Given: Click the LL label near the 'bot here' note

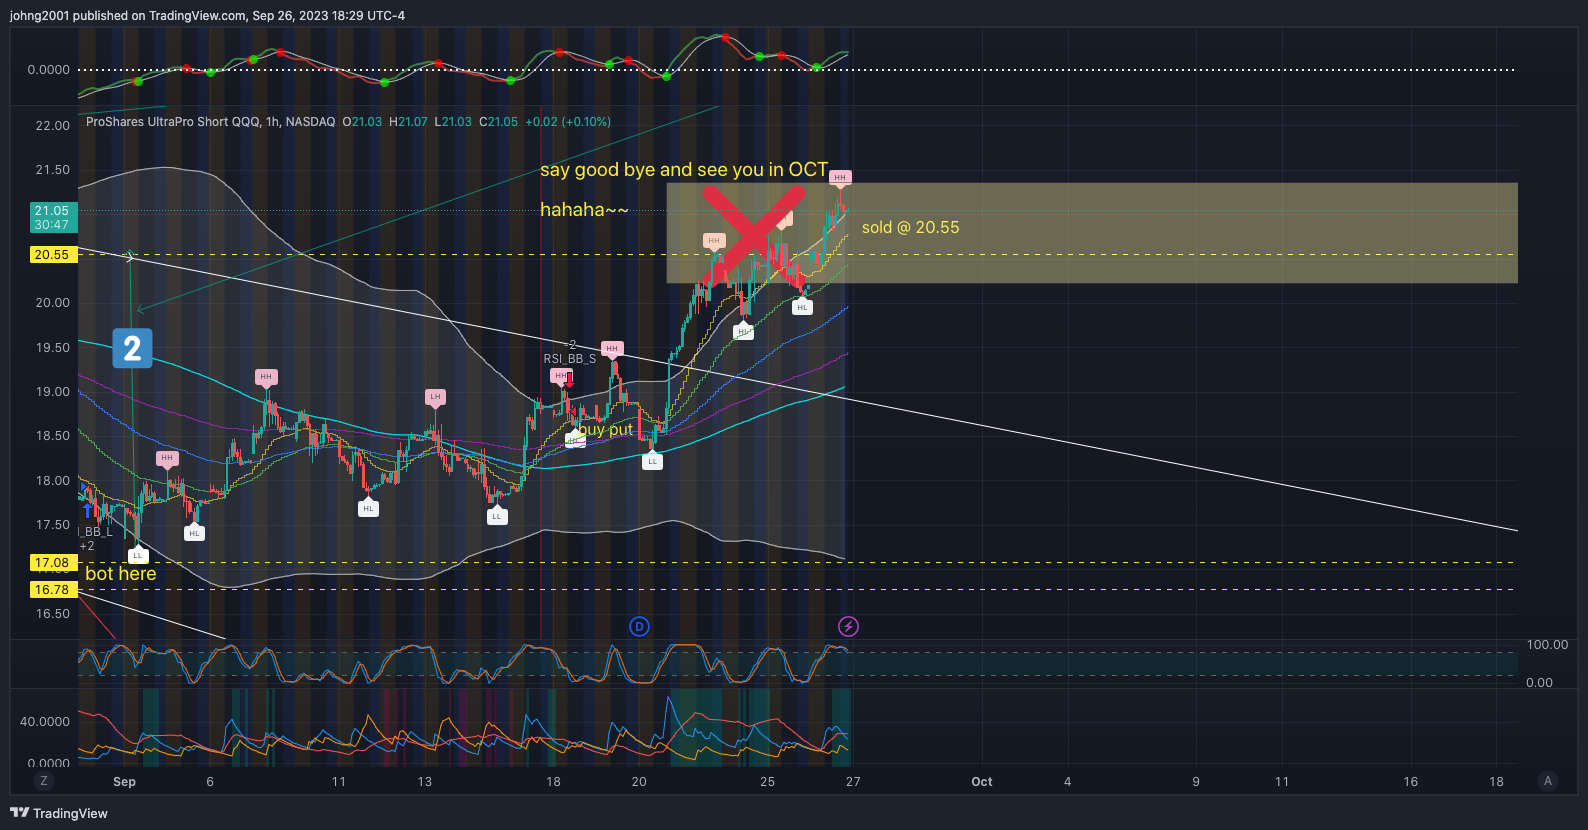Looking at the screenshot, I should pos(138,555).
